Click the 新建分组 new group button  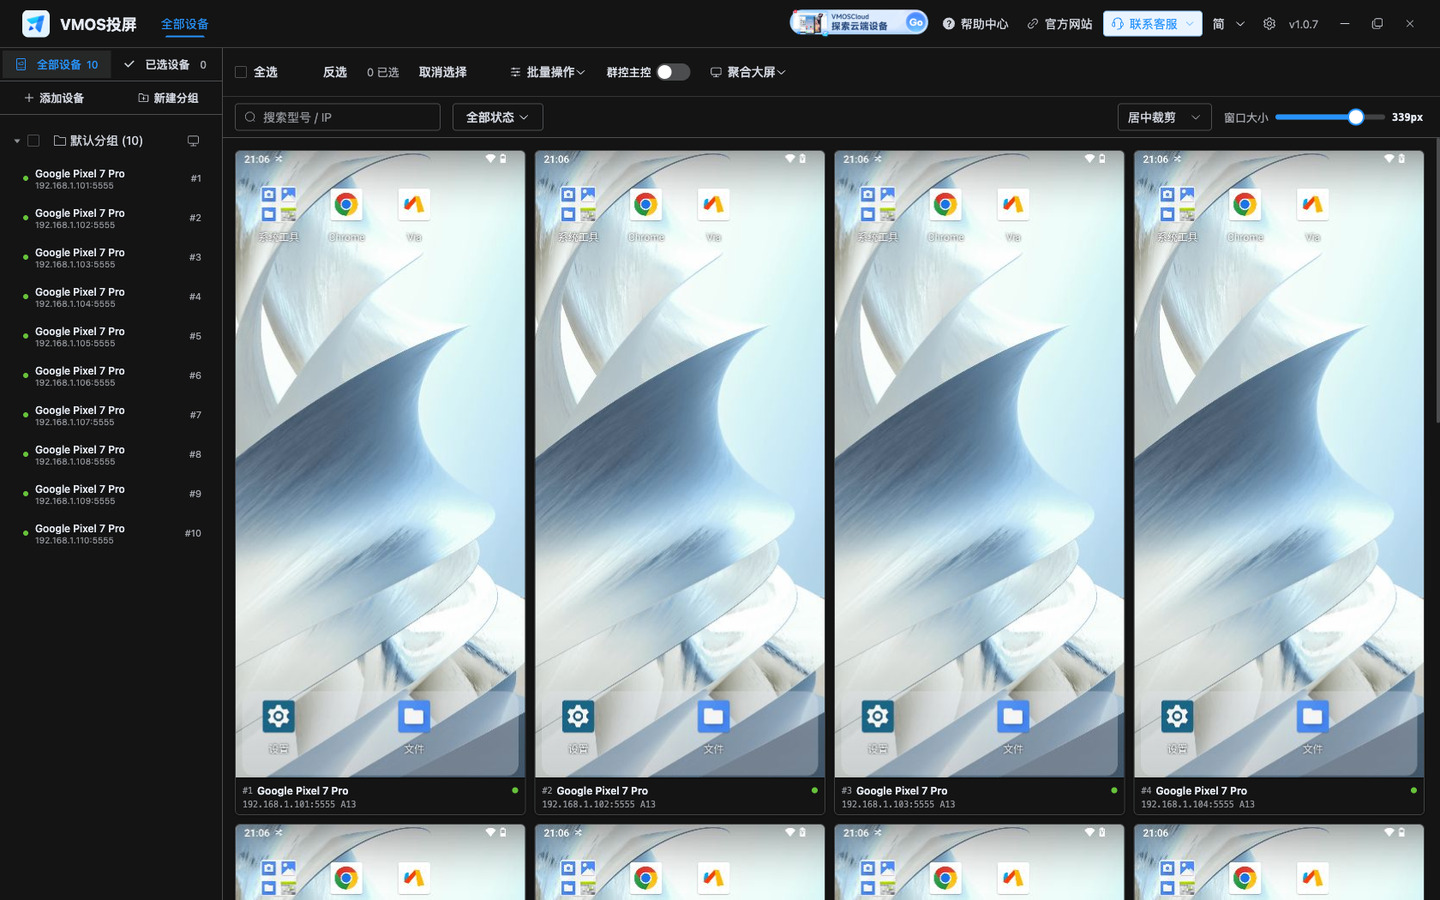pyautogui.click(x=168, y=98)
